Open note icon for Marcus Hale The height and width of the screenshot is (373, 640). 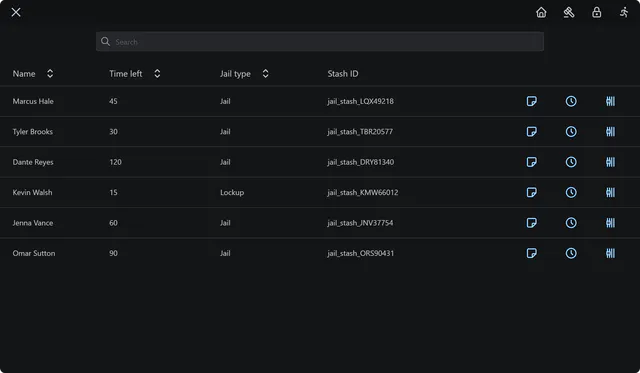[531, 101]
